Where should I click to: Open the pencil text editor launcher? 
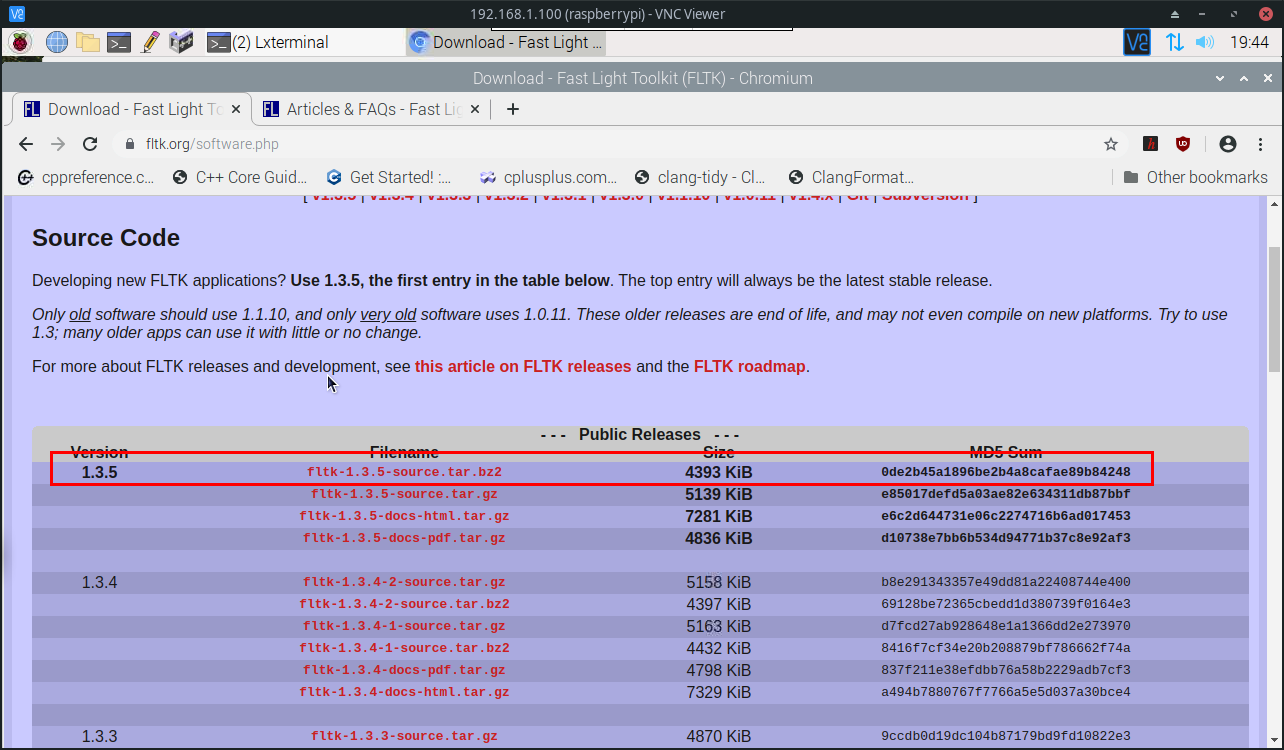click(x=150, y=42)
